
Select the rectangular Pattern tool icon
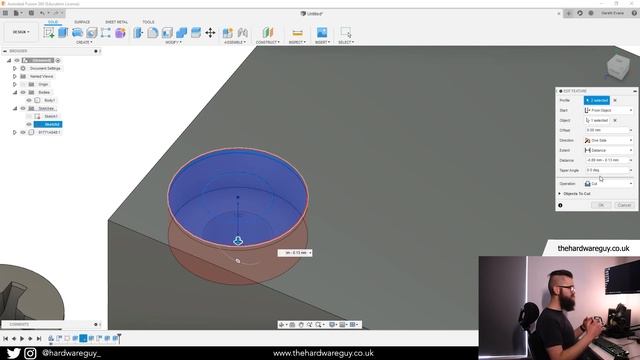click(106, 33)
